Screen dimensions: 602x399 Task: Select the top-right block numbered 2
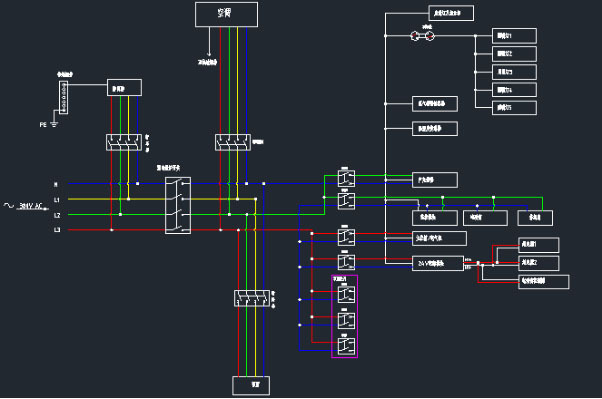[x=514, y=54]
